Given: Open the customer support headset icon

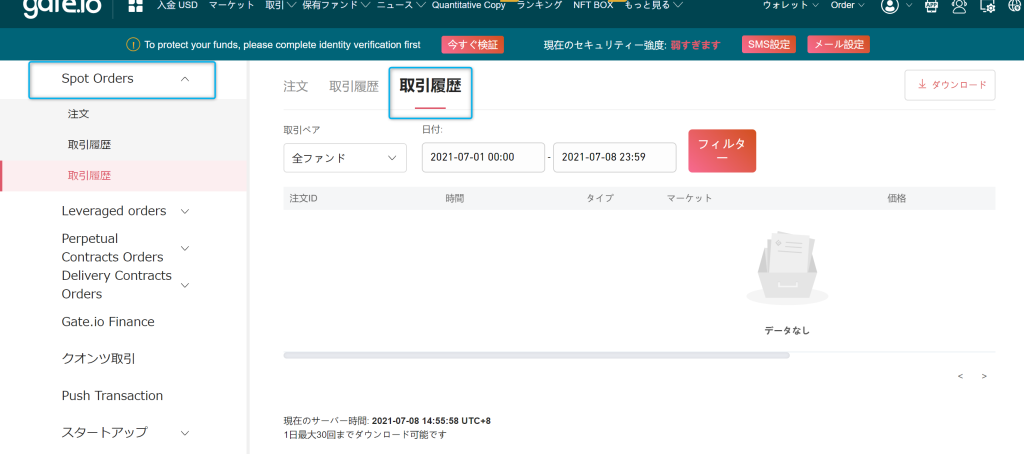Looking at the screenshot, I should [959, 7].
